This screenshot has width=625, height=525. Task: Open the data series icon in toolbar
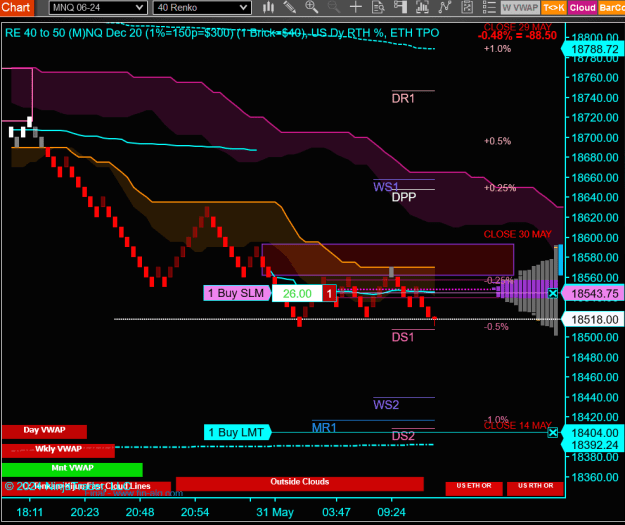click(x=422, y=7)
